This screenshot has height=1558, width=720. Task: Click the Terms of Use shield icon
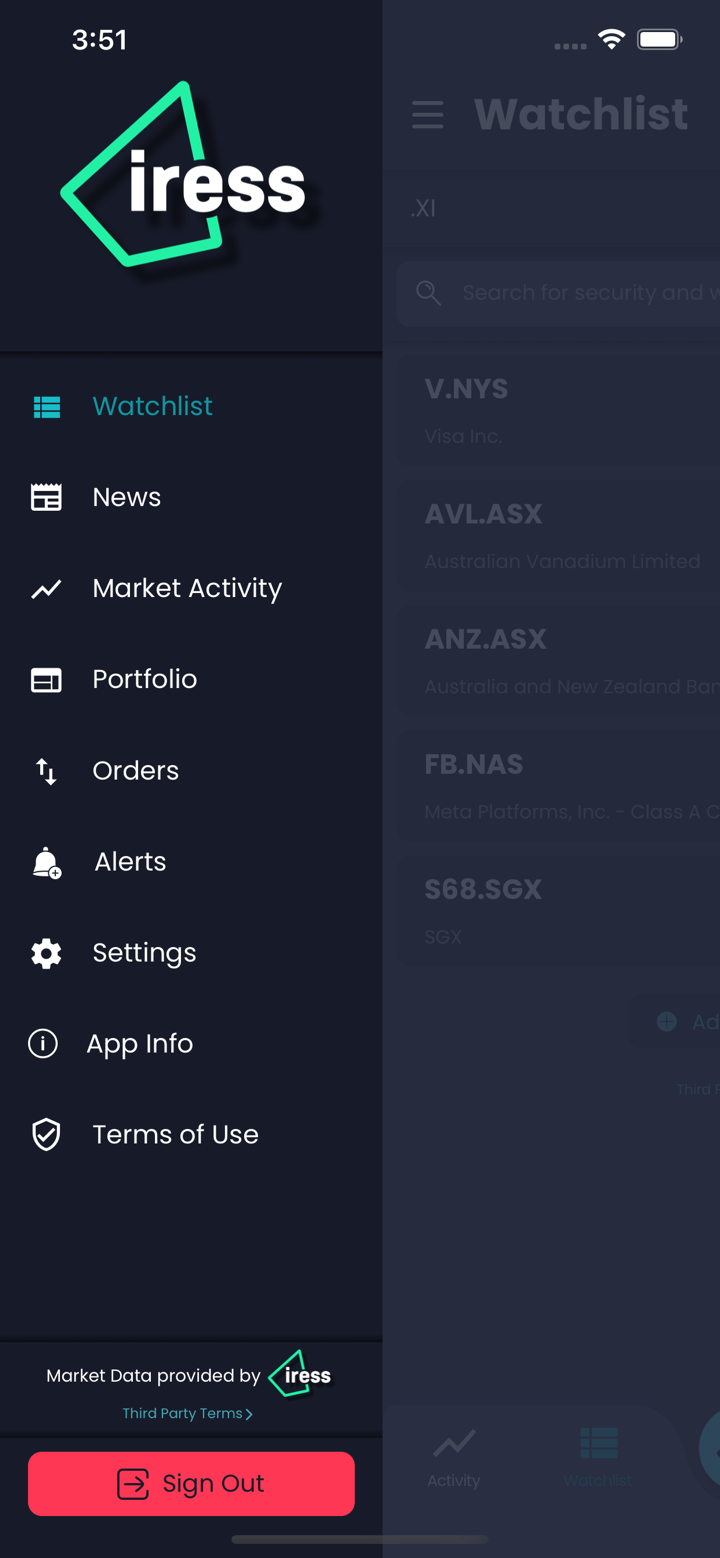click(46, 1135)
